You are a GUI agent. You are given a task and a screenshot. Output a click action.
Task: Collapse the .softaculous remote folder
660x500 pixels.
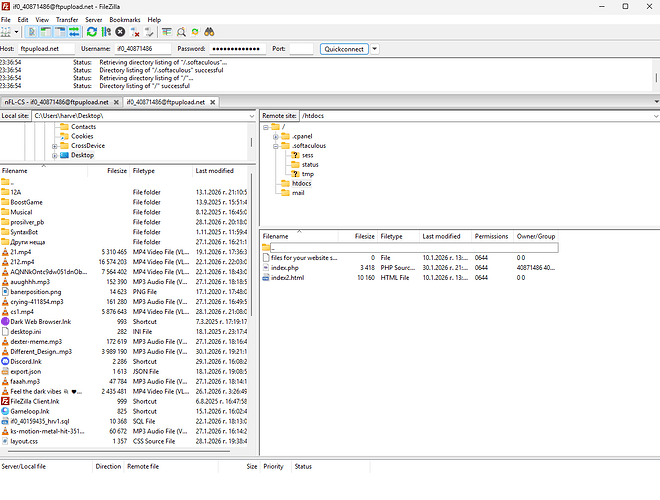(x=276, y=145)
